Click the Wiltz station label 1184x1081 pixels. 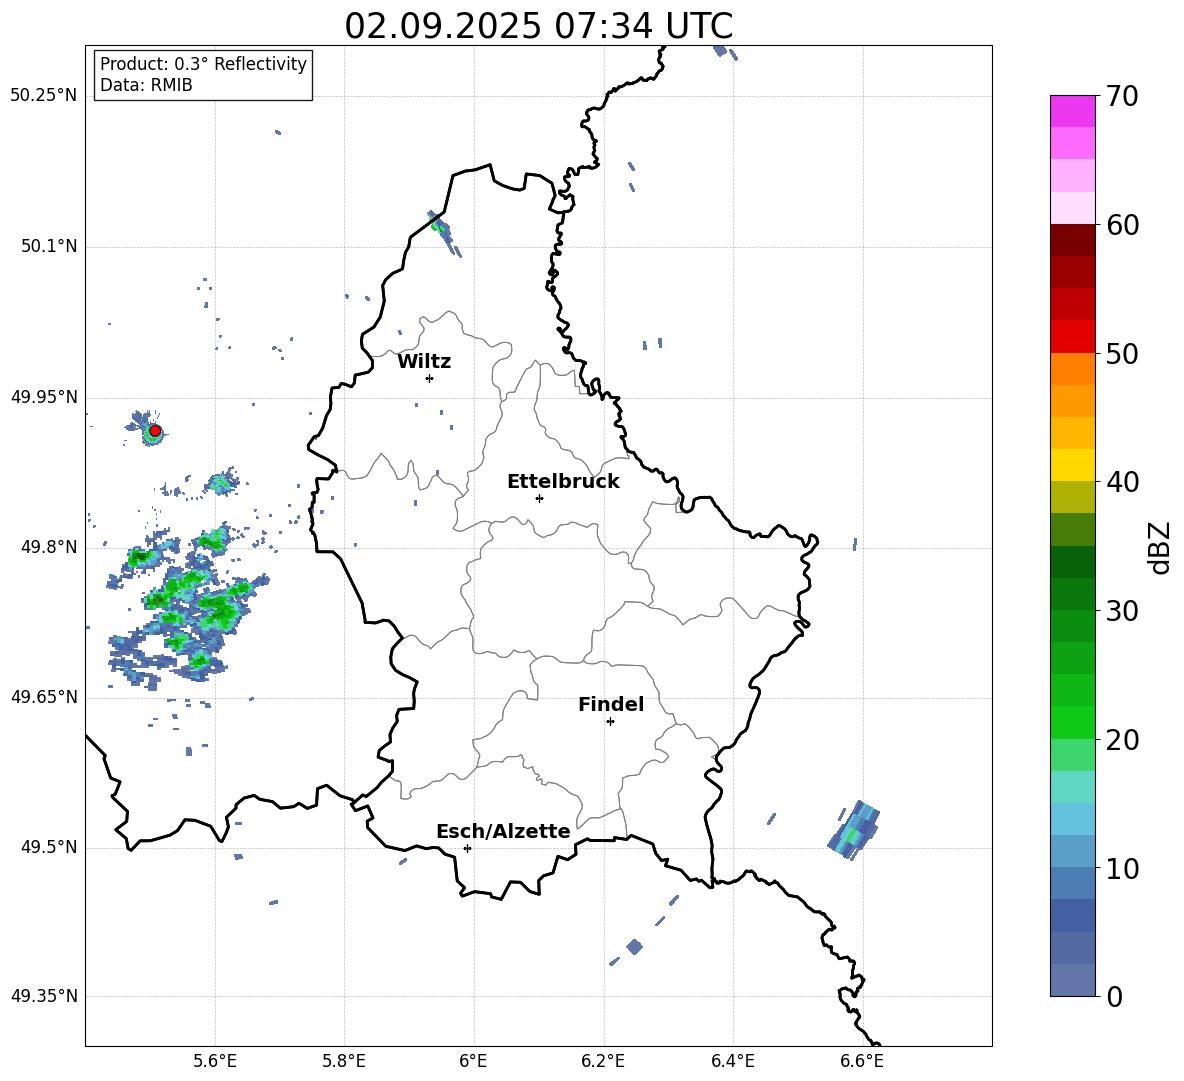(x=424, y=362)
